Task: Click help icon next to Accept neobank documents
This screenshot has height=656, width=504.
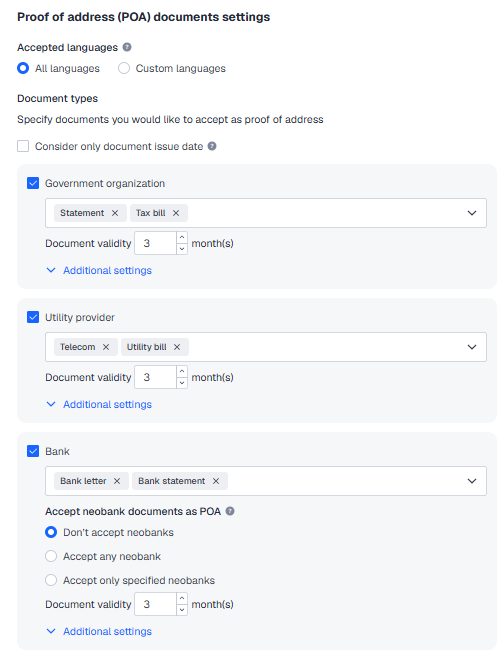Action: (230, 511)
